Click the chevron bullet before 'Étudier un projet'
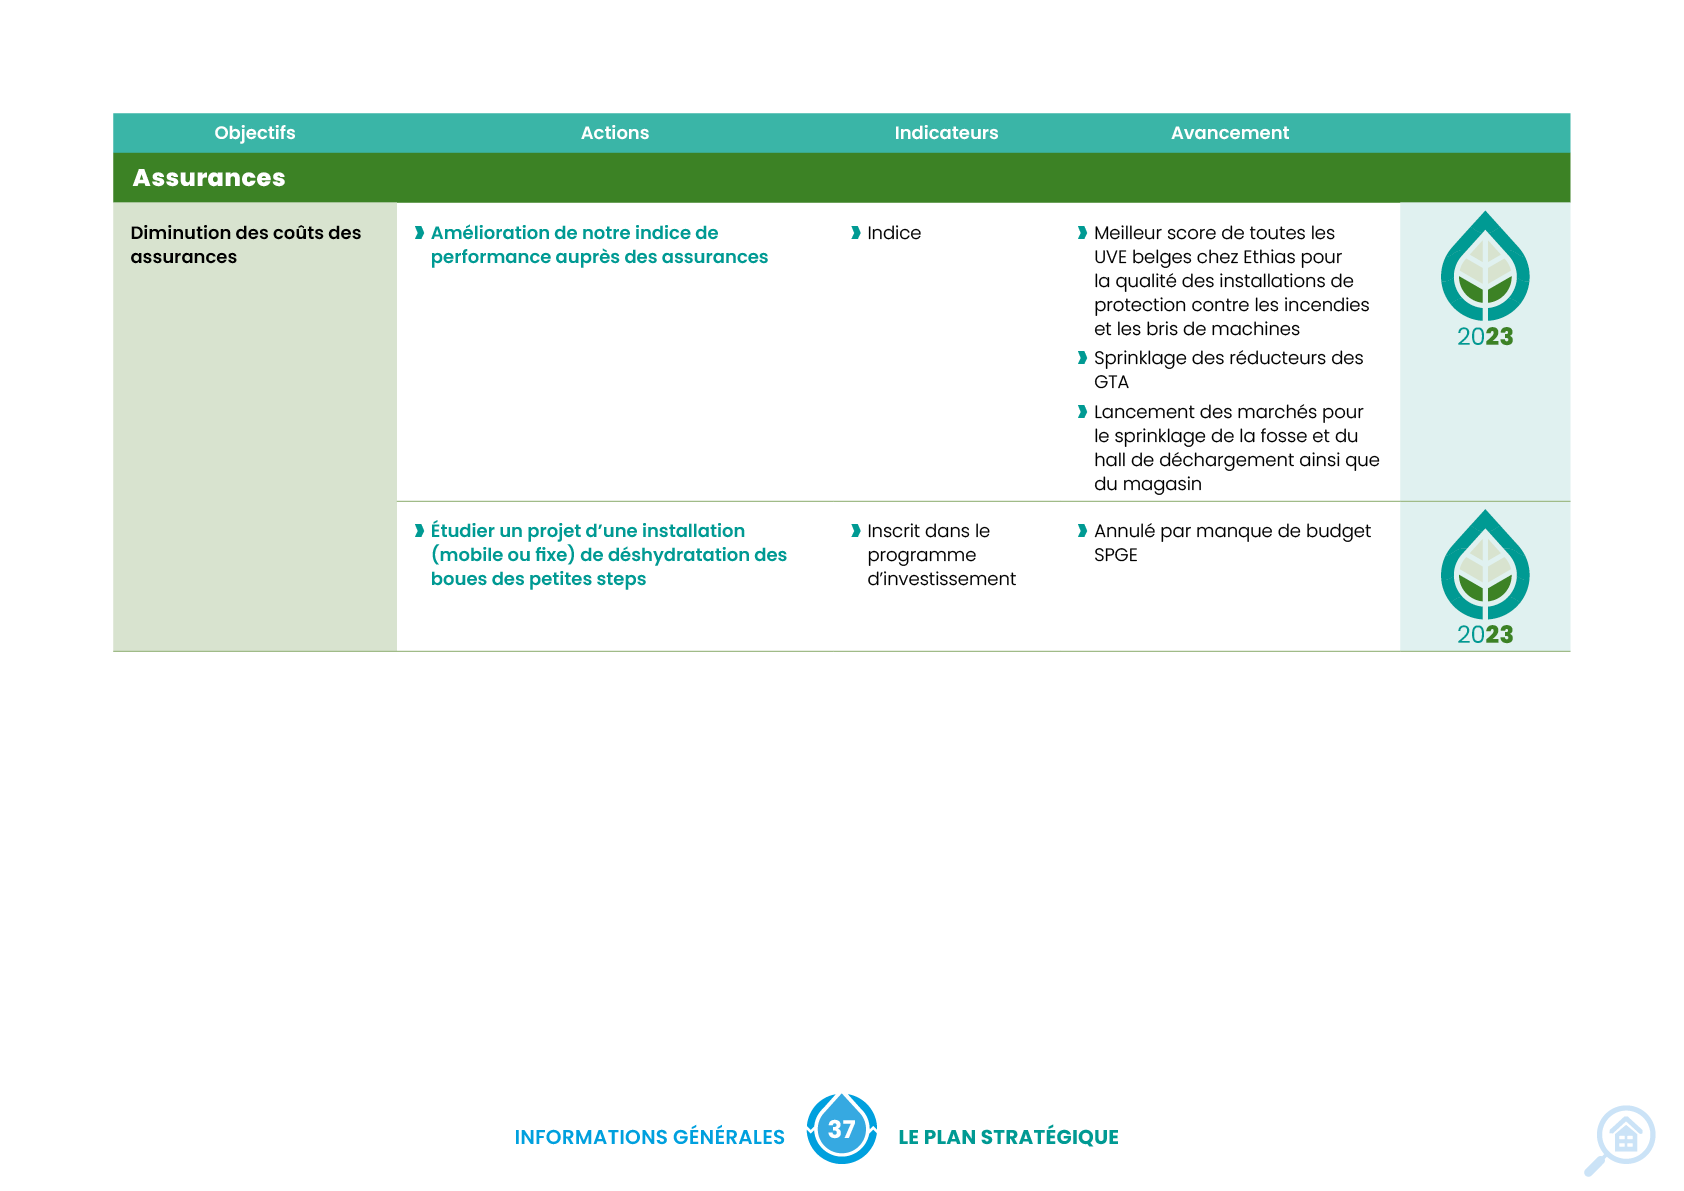The image size is (1684, 1191). tap(420, 531)
